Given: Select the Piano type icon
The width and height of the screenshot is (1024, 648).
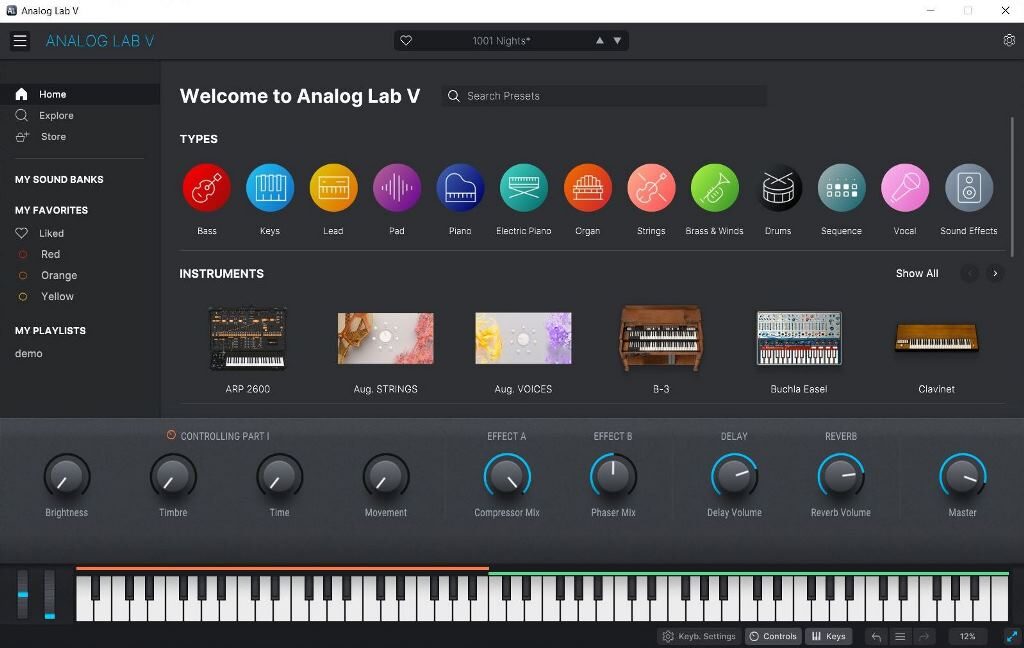Looking at the screenshot, I should 460,188.
